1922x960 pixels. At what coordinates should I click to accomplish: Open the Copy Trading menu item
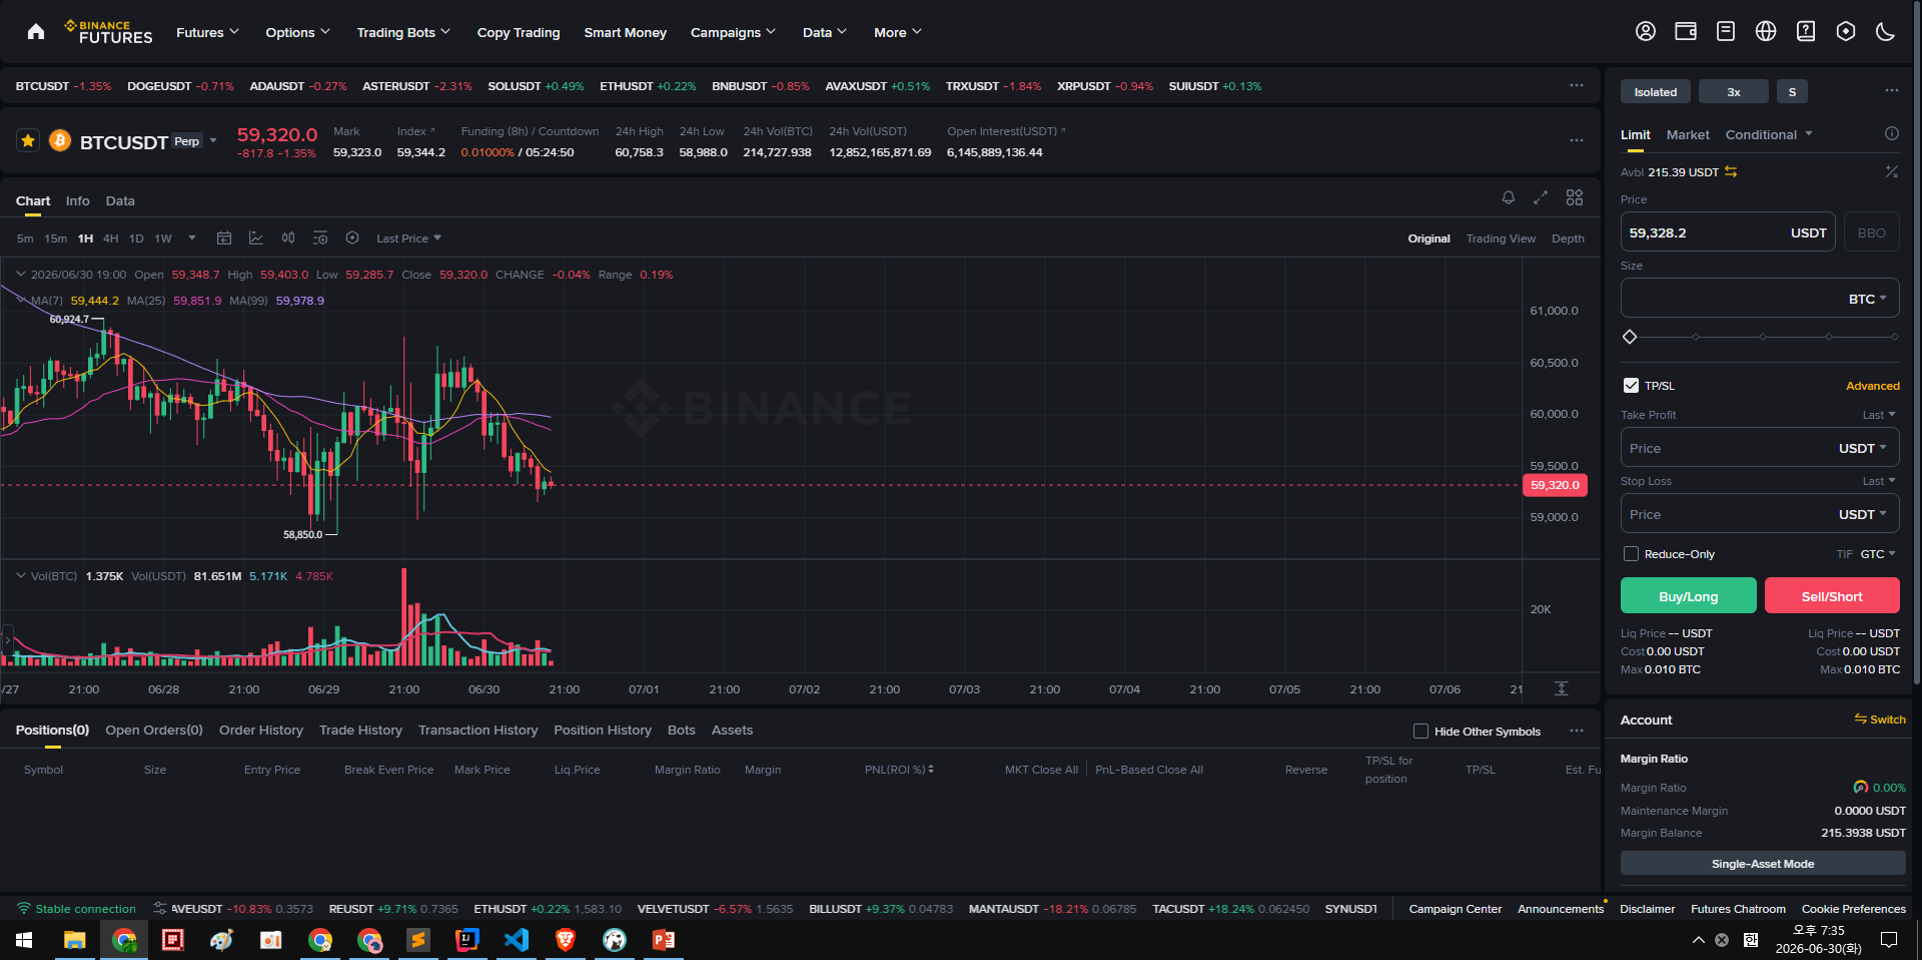point(518,33)
